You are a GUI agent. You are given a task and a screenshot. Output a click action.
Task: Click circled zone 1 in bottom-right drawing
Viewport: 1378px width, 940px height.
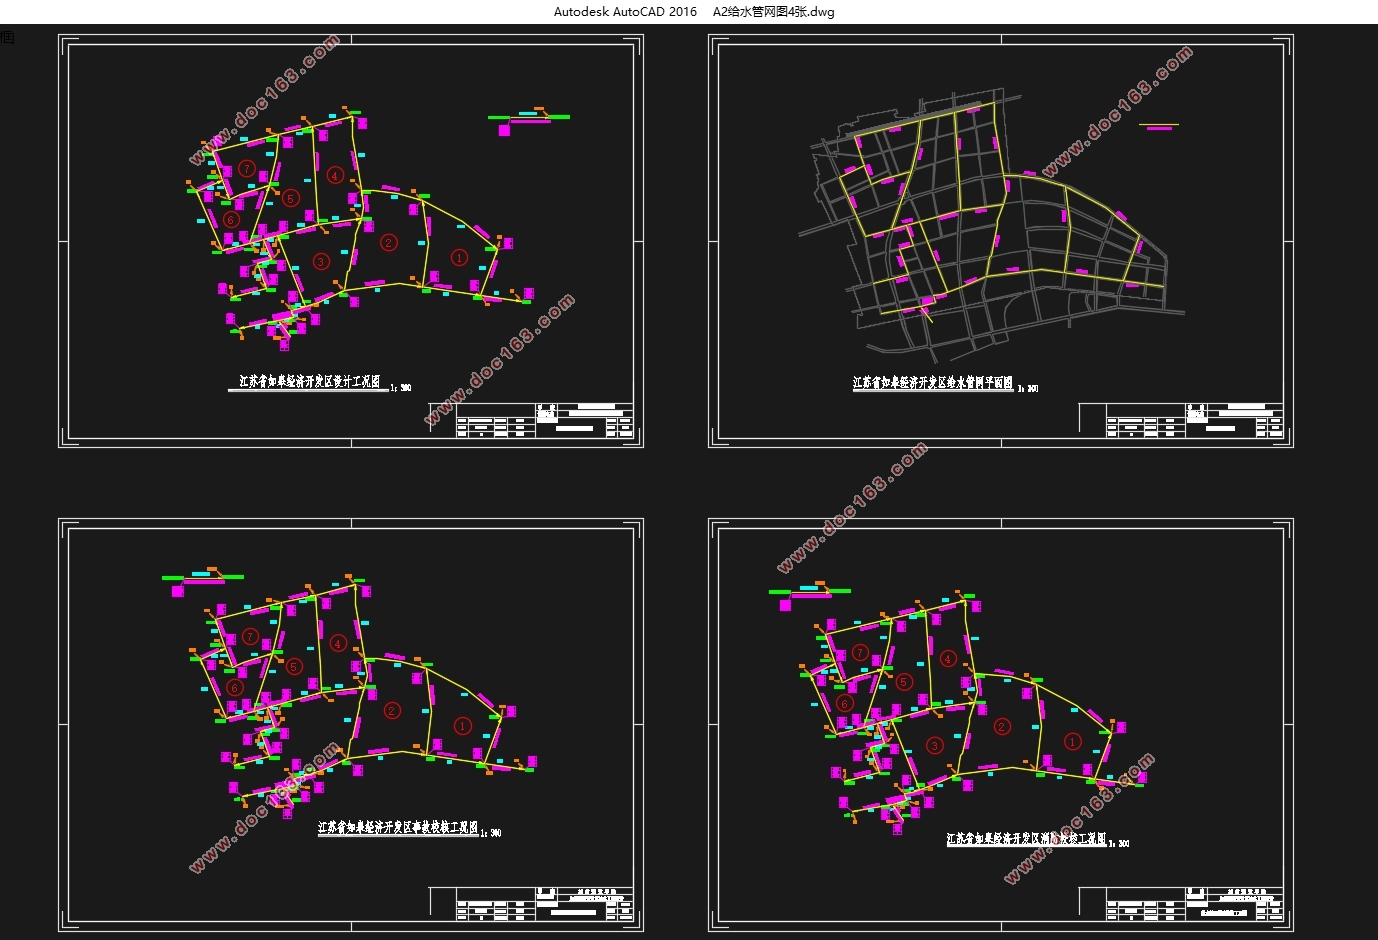pos(1073,742)
